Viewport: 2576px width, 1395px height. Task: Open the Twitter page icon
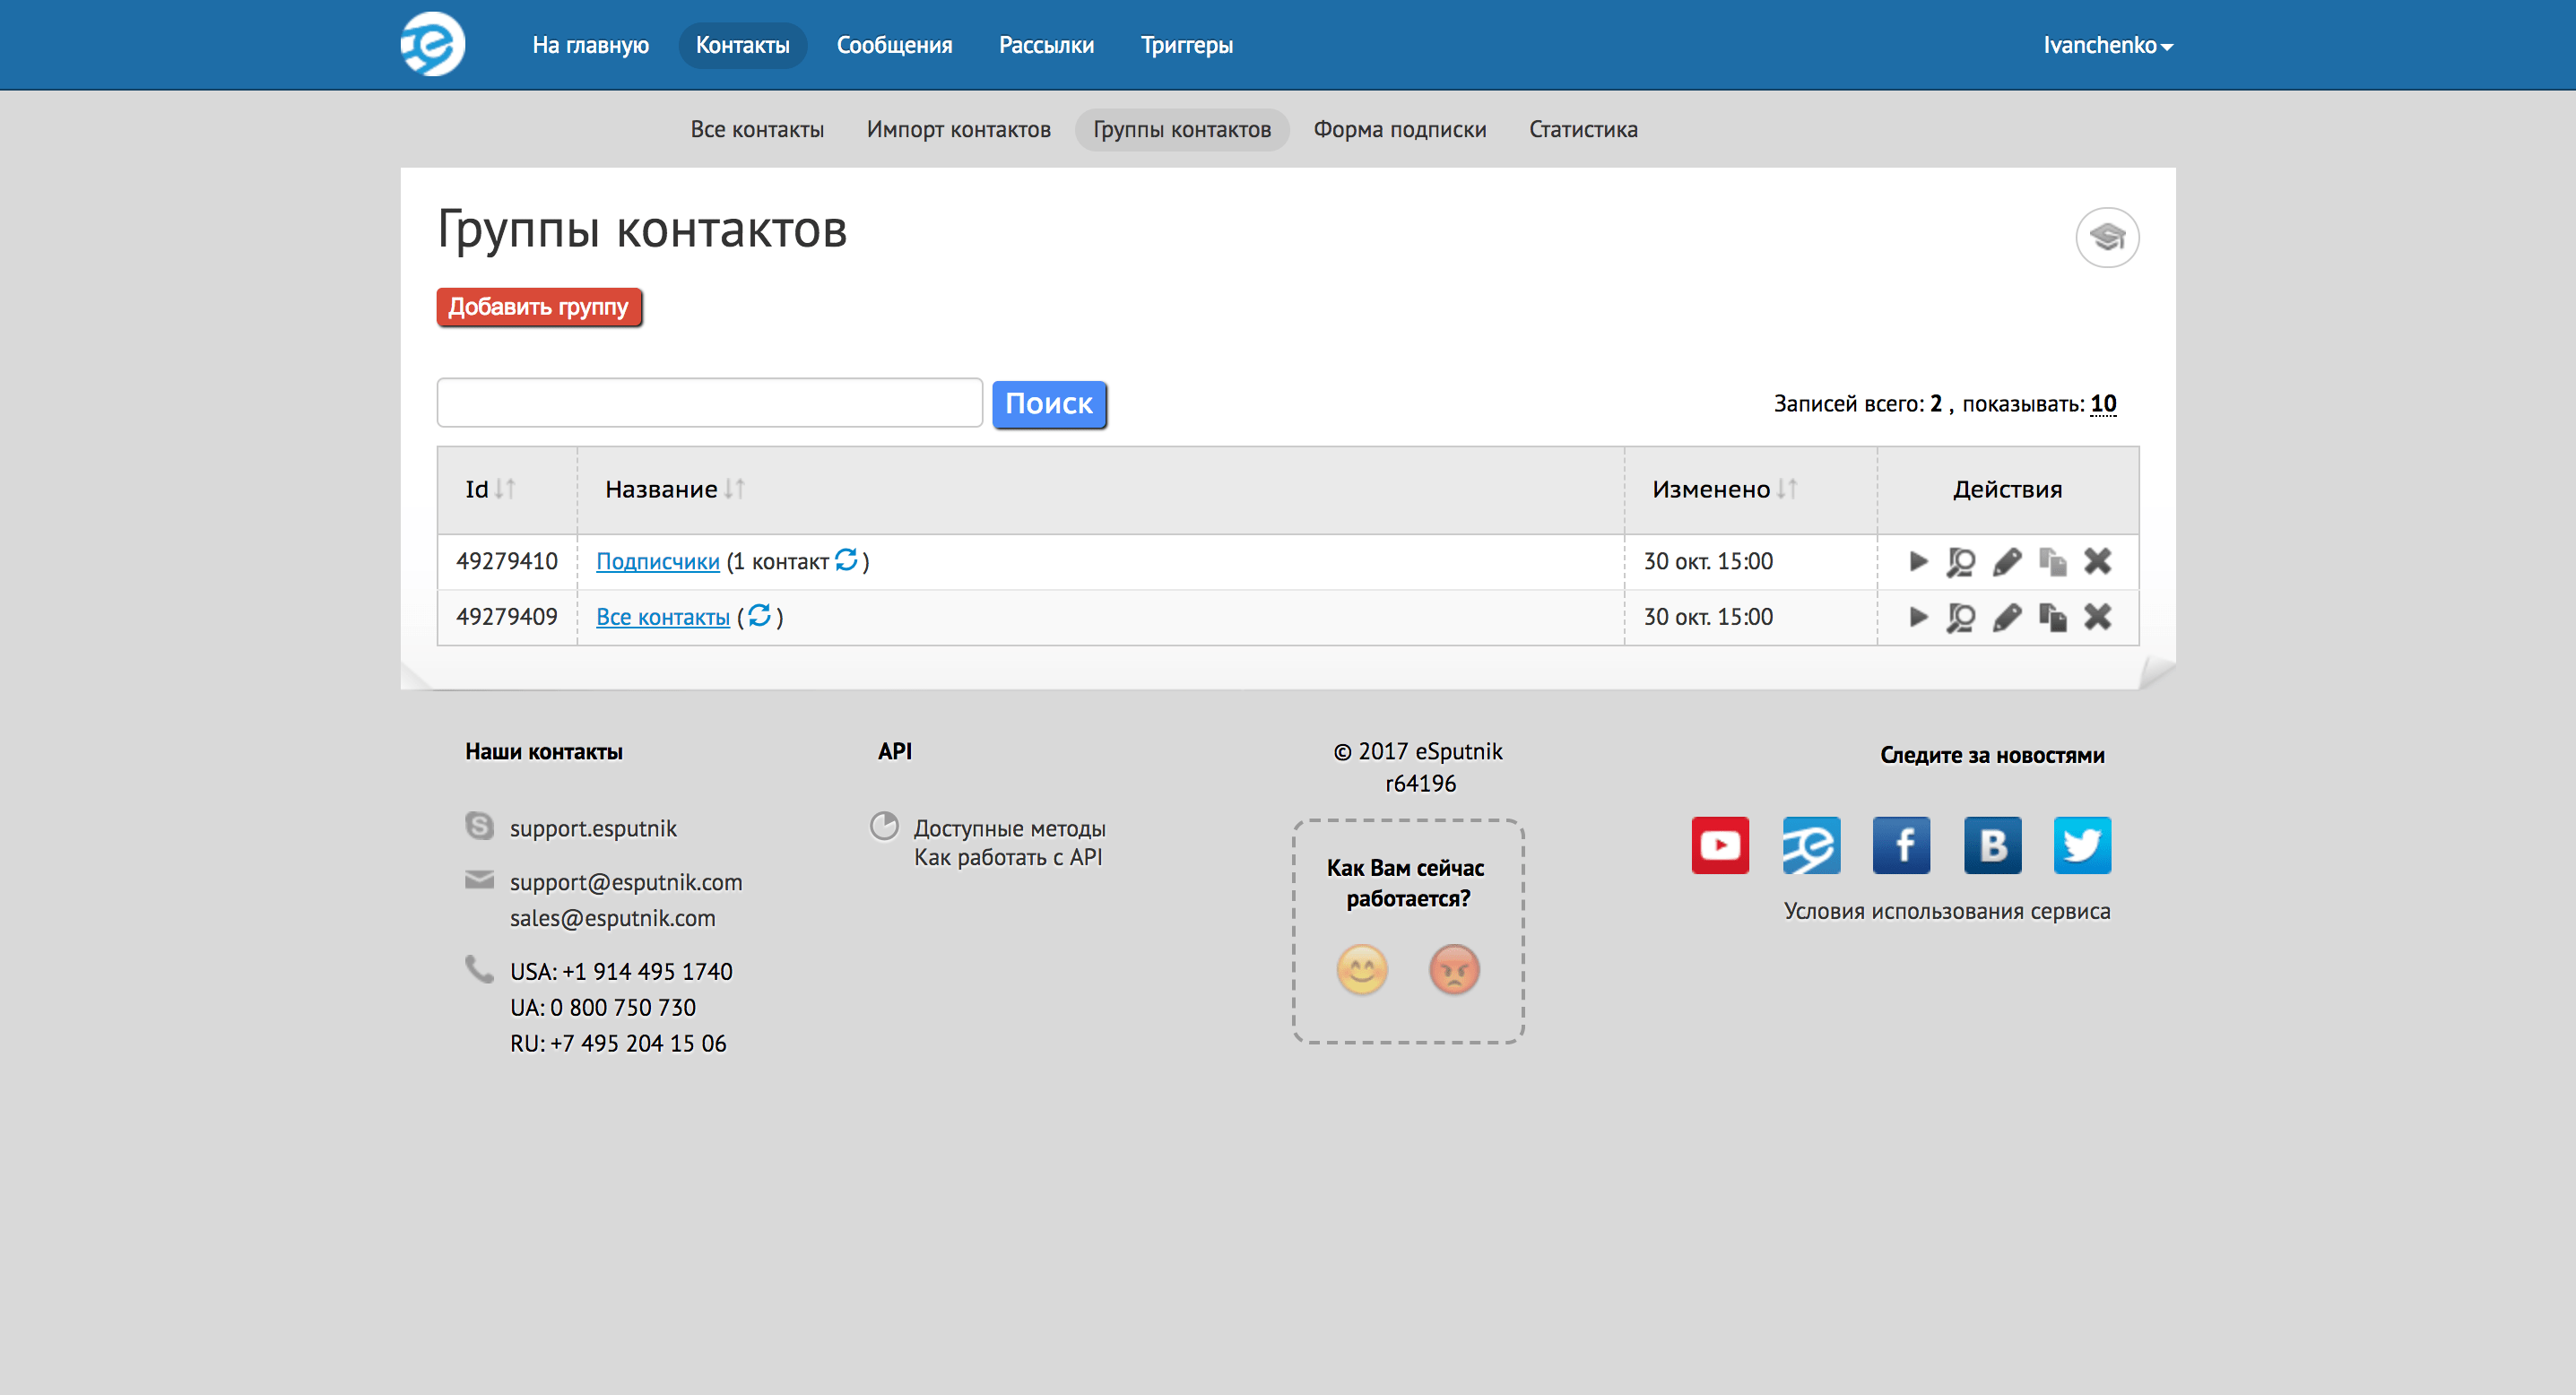point(2082,845)
